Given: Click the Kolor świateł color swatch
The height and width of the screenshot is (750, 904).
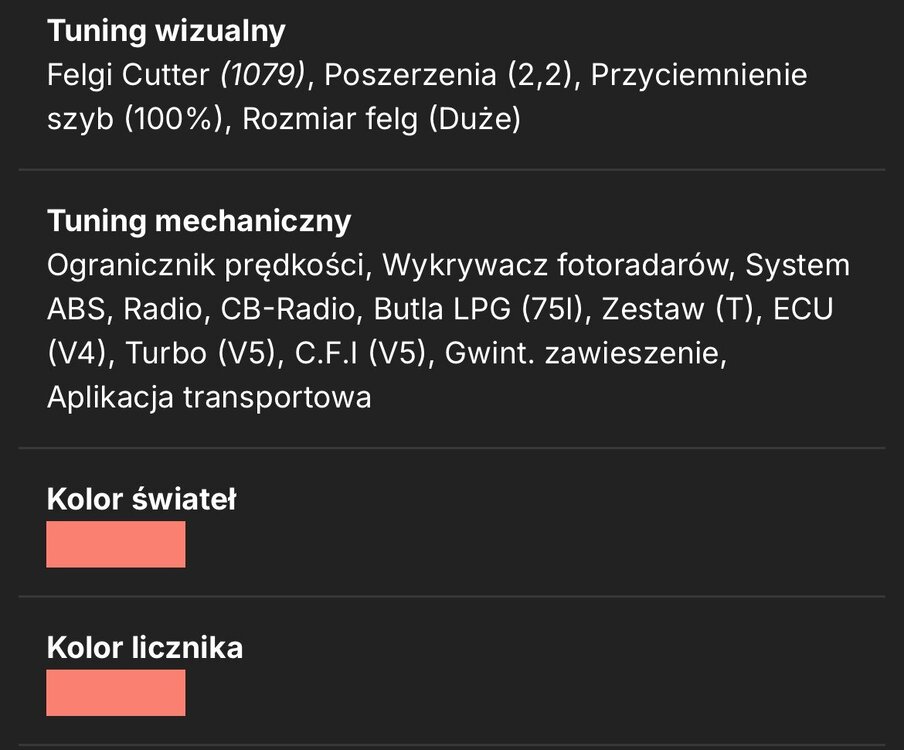Looking at the screenshot, I should click(116, 544).
